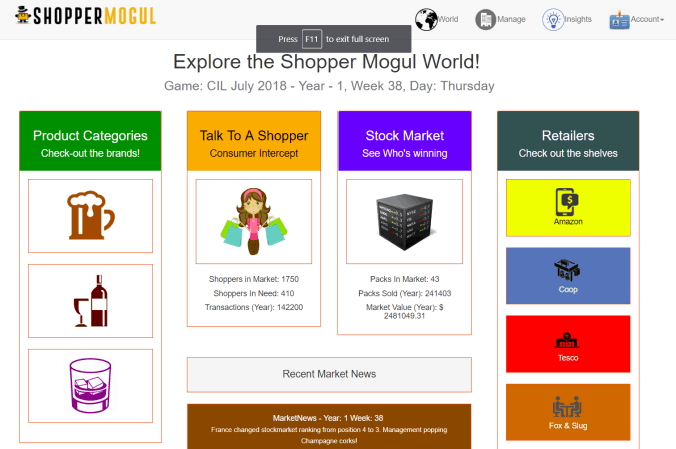Image resolution: width=676 pixels, height=449 pixels.
Task: Select the World menu item
Action: point(448,19)
